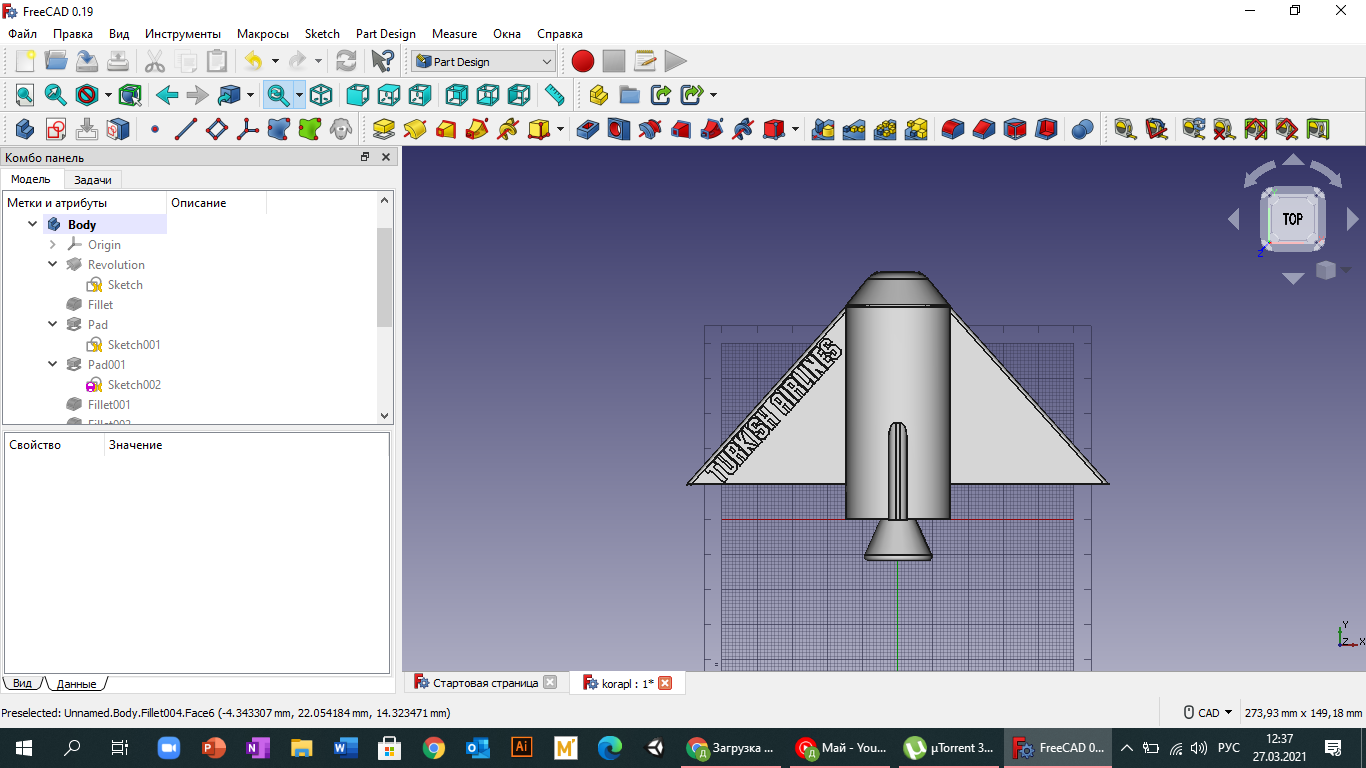1366x768 pixels.
Task: Select the Fillet tool icon
Action: point(953,129)
